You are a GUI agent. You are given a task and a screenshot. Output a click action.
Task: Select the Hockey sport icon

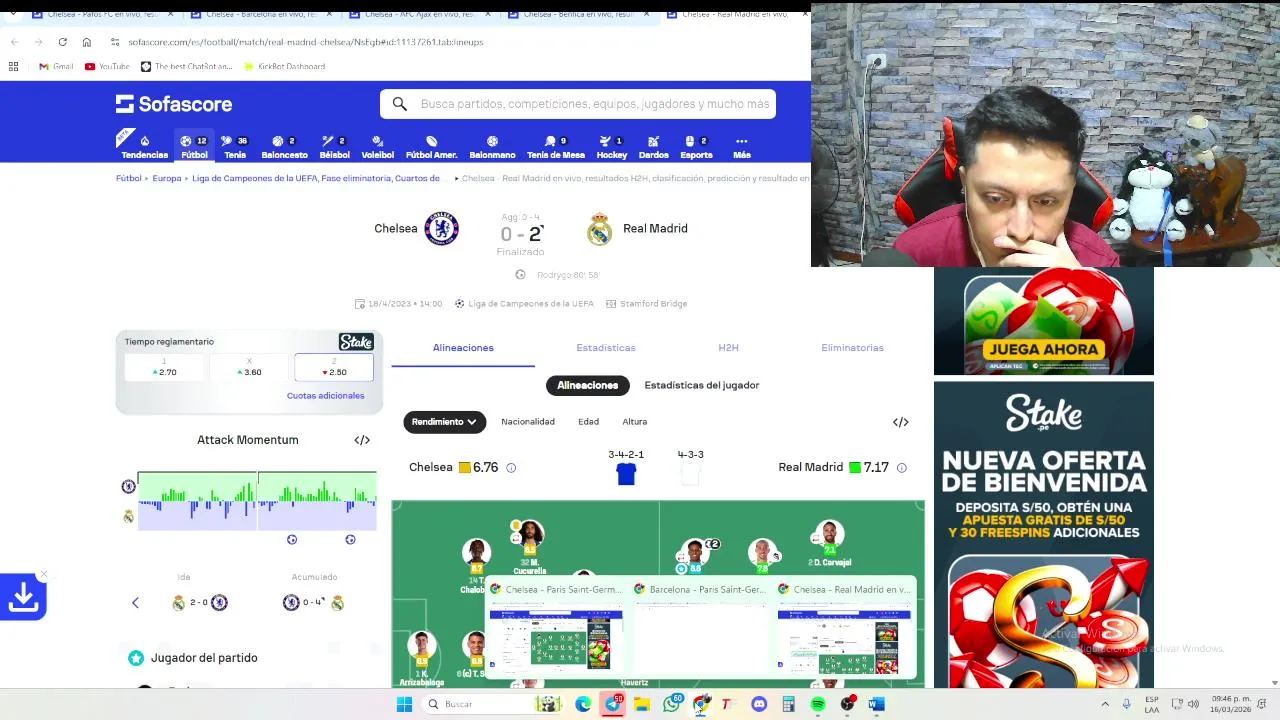click(611, 147)
